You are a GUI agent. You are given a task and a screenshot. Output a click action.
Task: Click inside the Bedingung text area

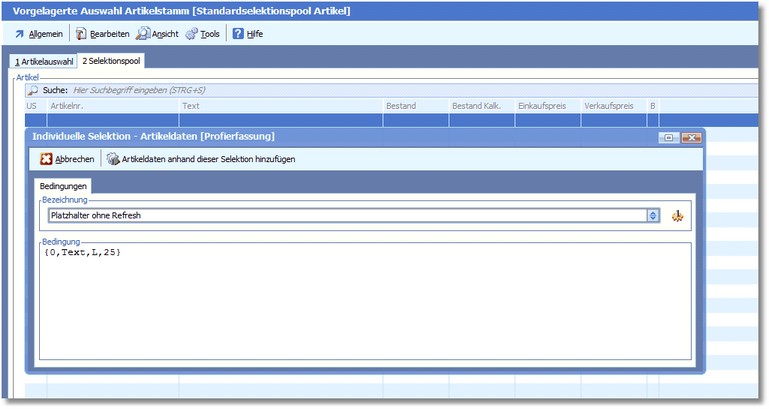(x=365, y=300)
